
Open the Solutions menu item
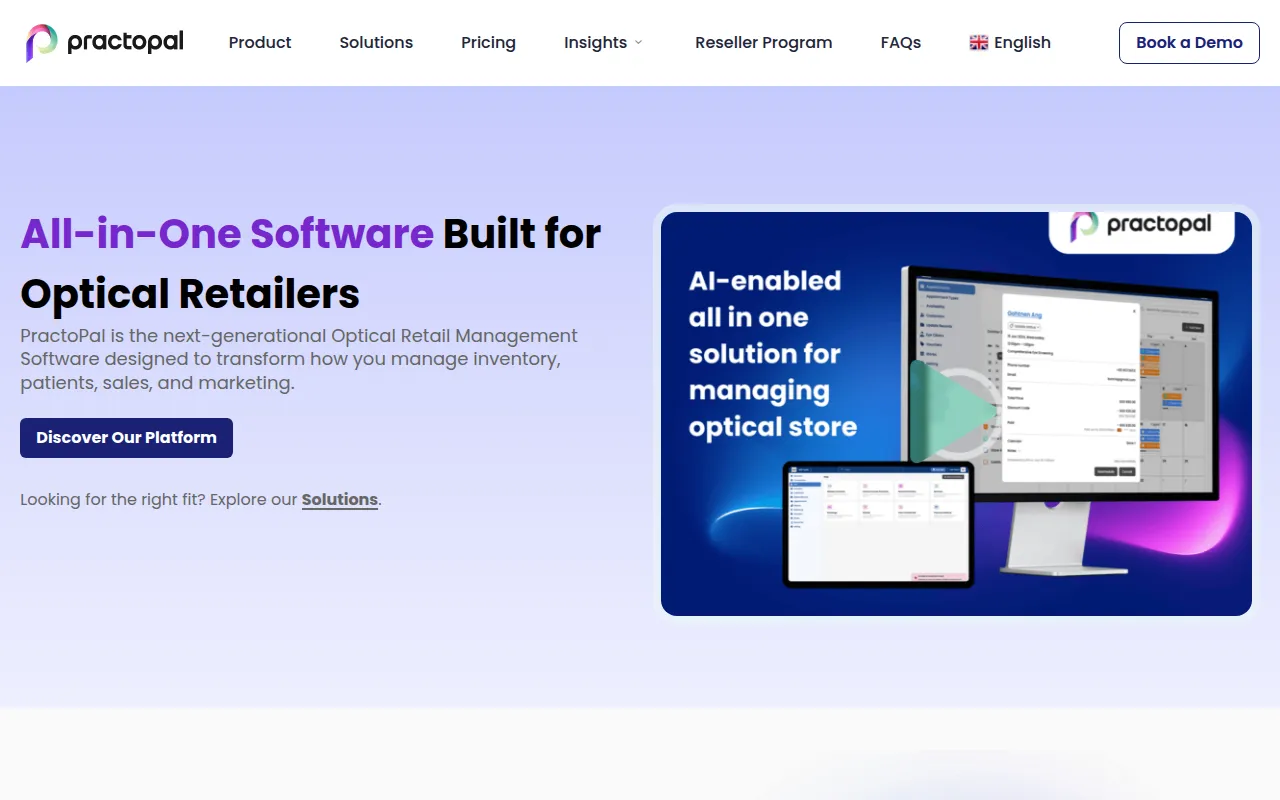376,42
